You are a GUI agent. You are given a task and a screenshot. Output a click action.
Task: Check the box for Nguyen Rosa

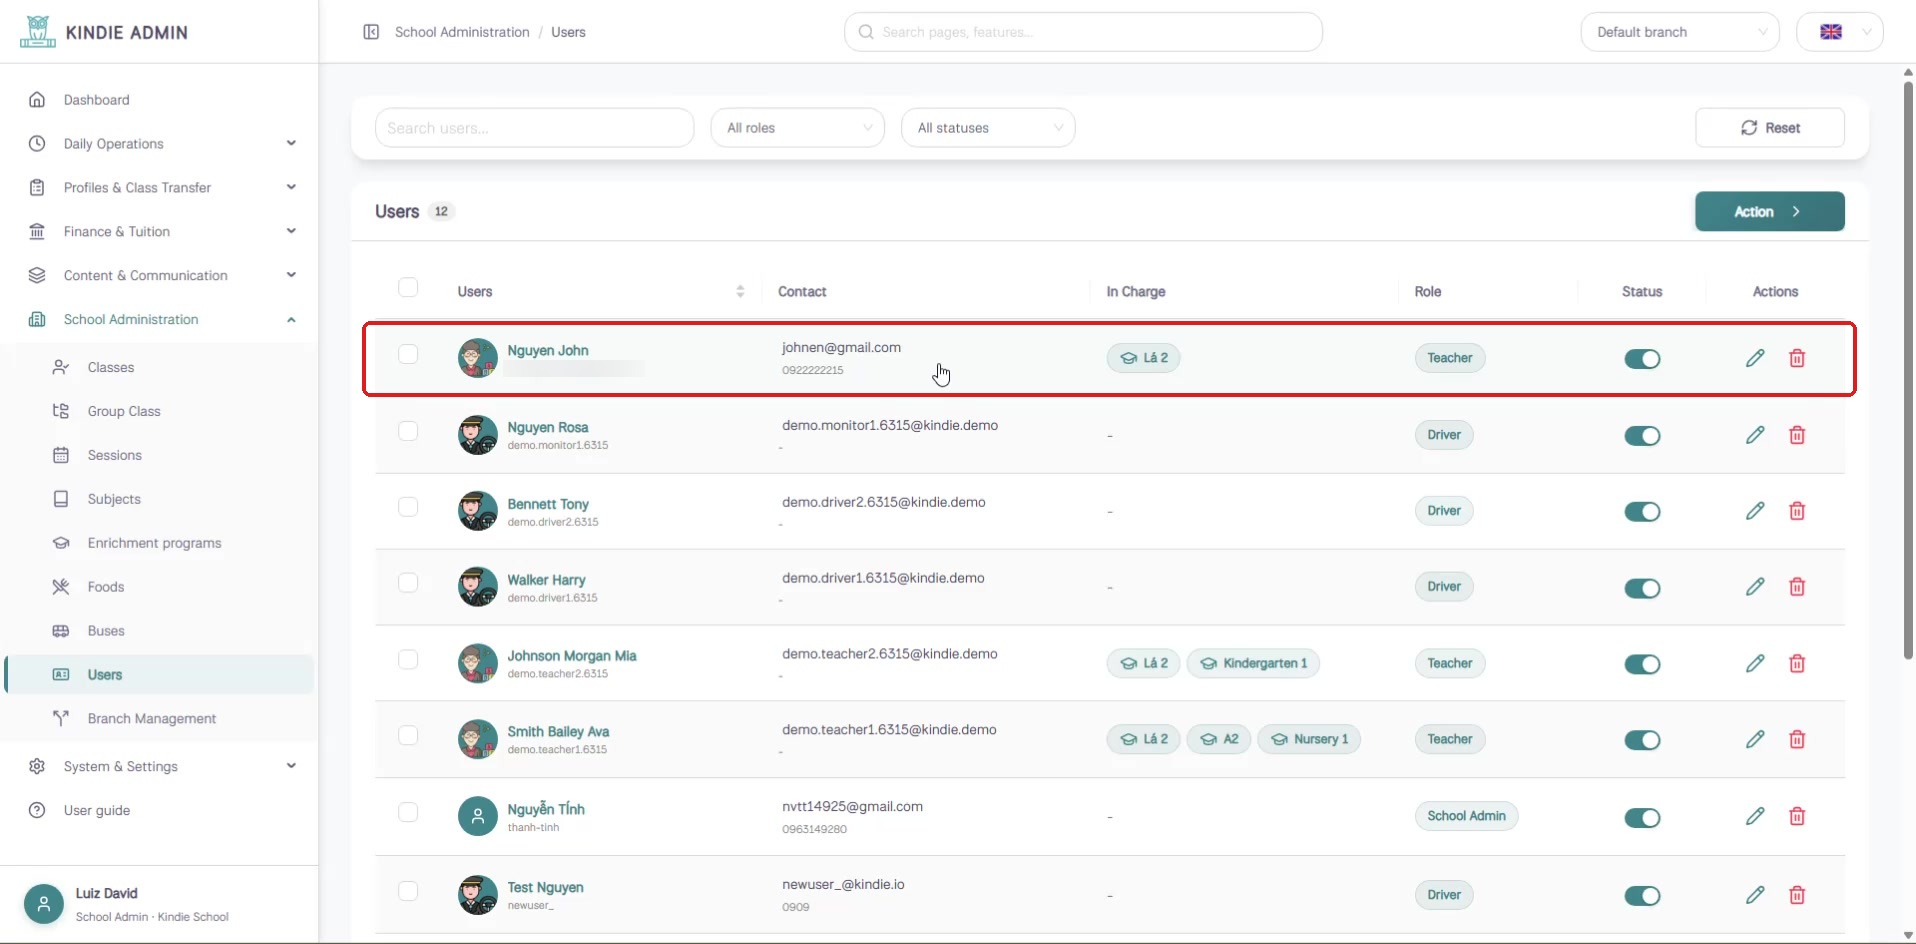tap(408, 431)
